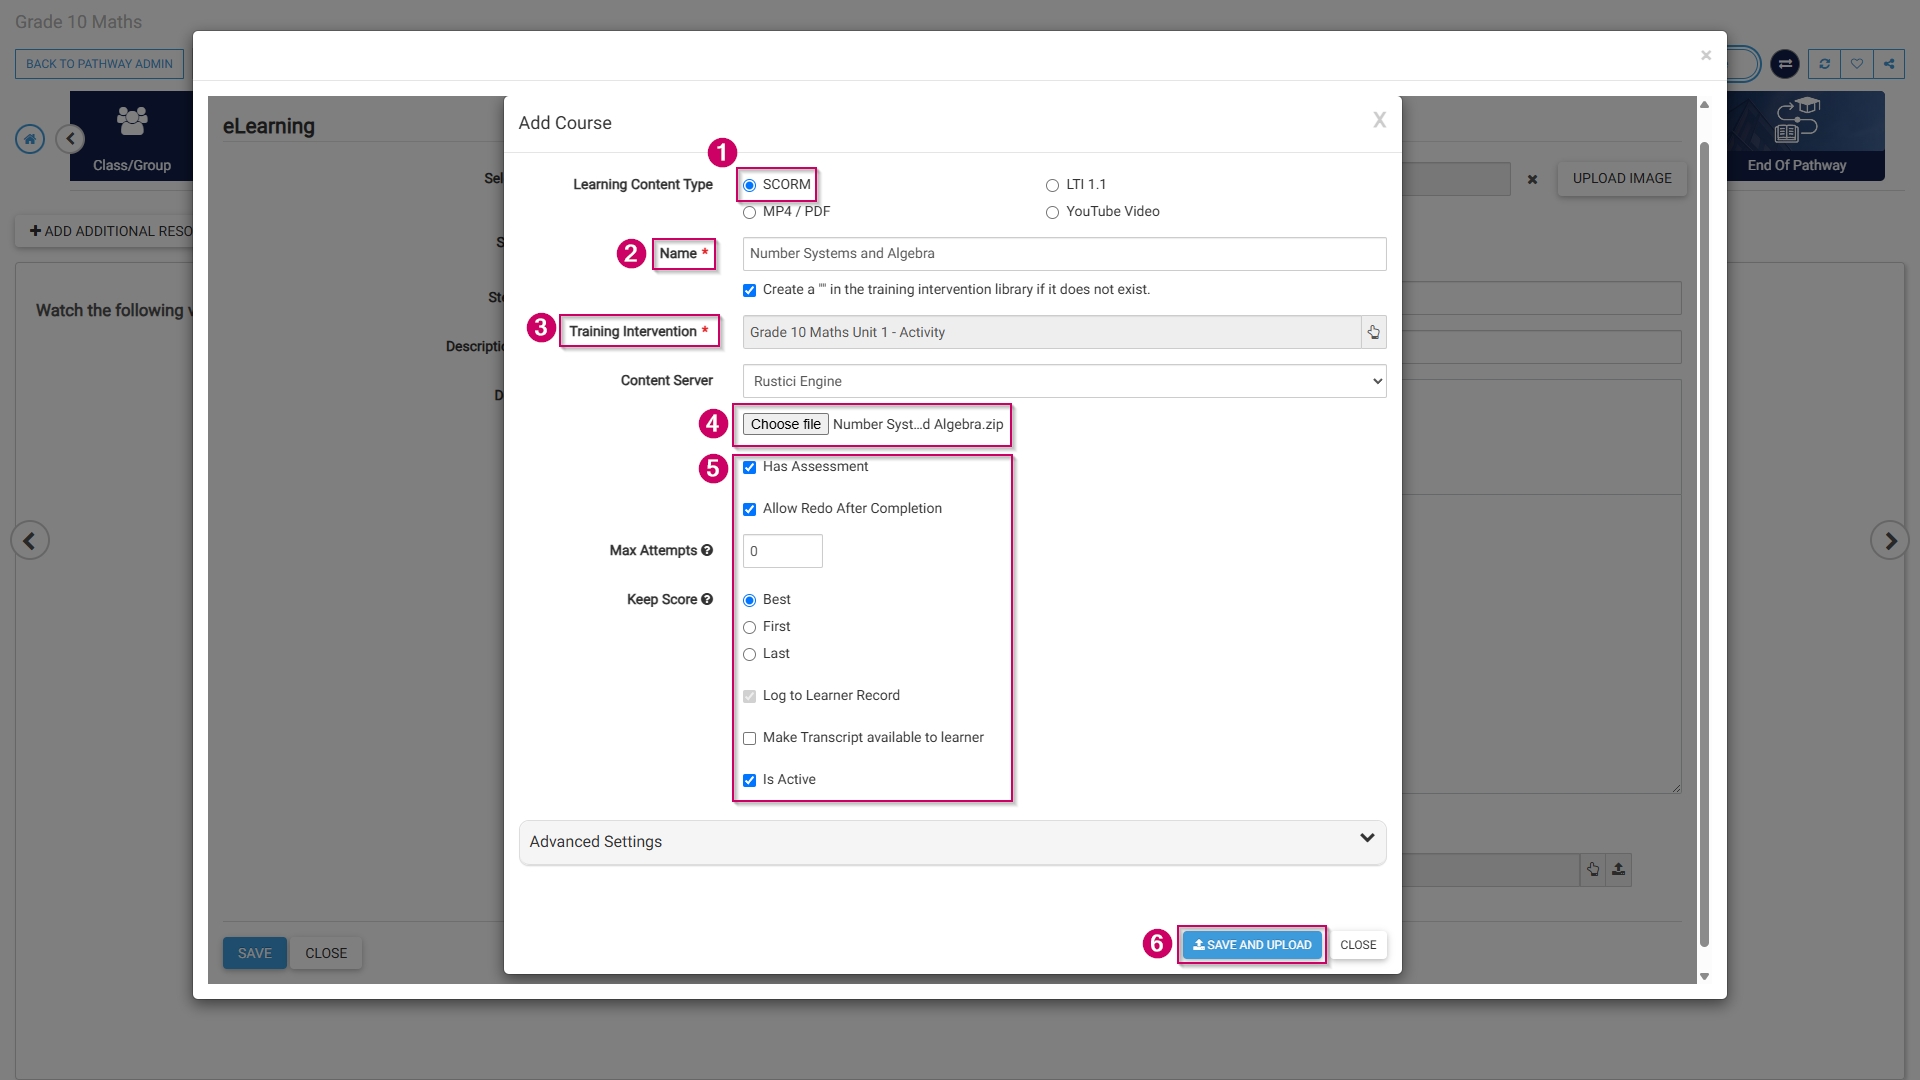Toggle the Is Active checkbox
The image size is (1920, 1080).
[x=749, y=780]
